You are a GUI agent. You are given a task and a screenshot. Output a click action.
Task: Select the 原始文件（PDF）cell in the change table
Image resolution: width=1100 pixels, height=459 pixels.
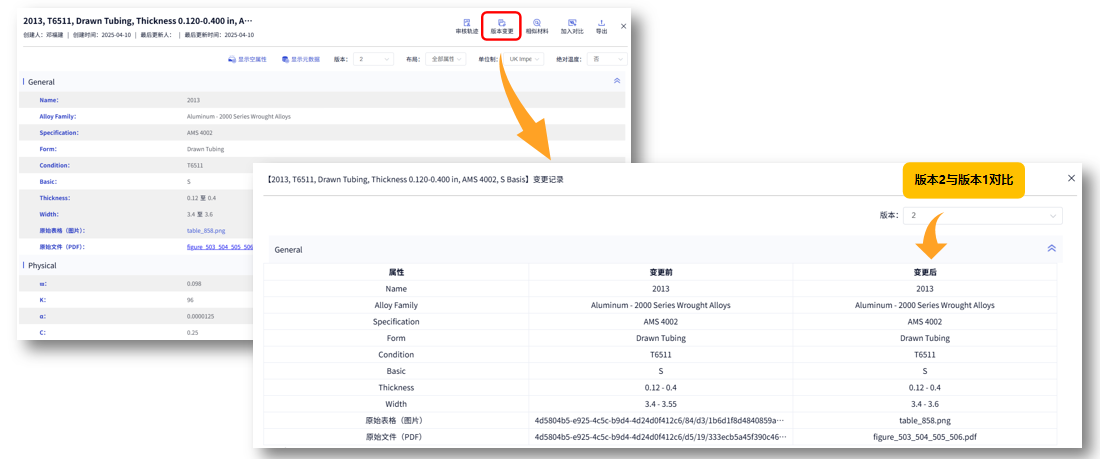396,437
